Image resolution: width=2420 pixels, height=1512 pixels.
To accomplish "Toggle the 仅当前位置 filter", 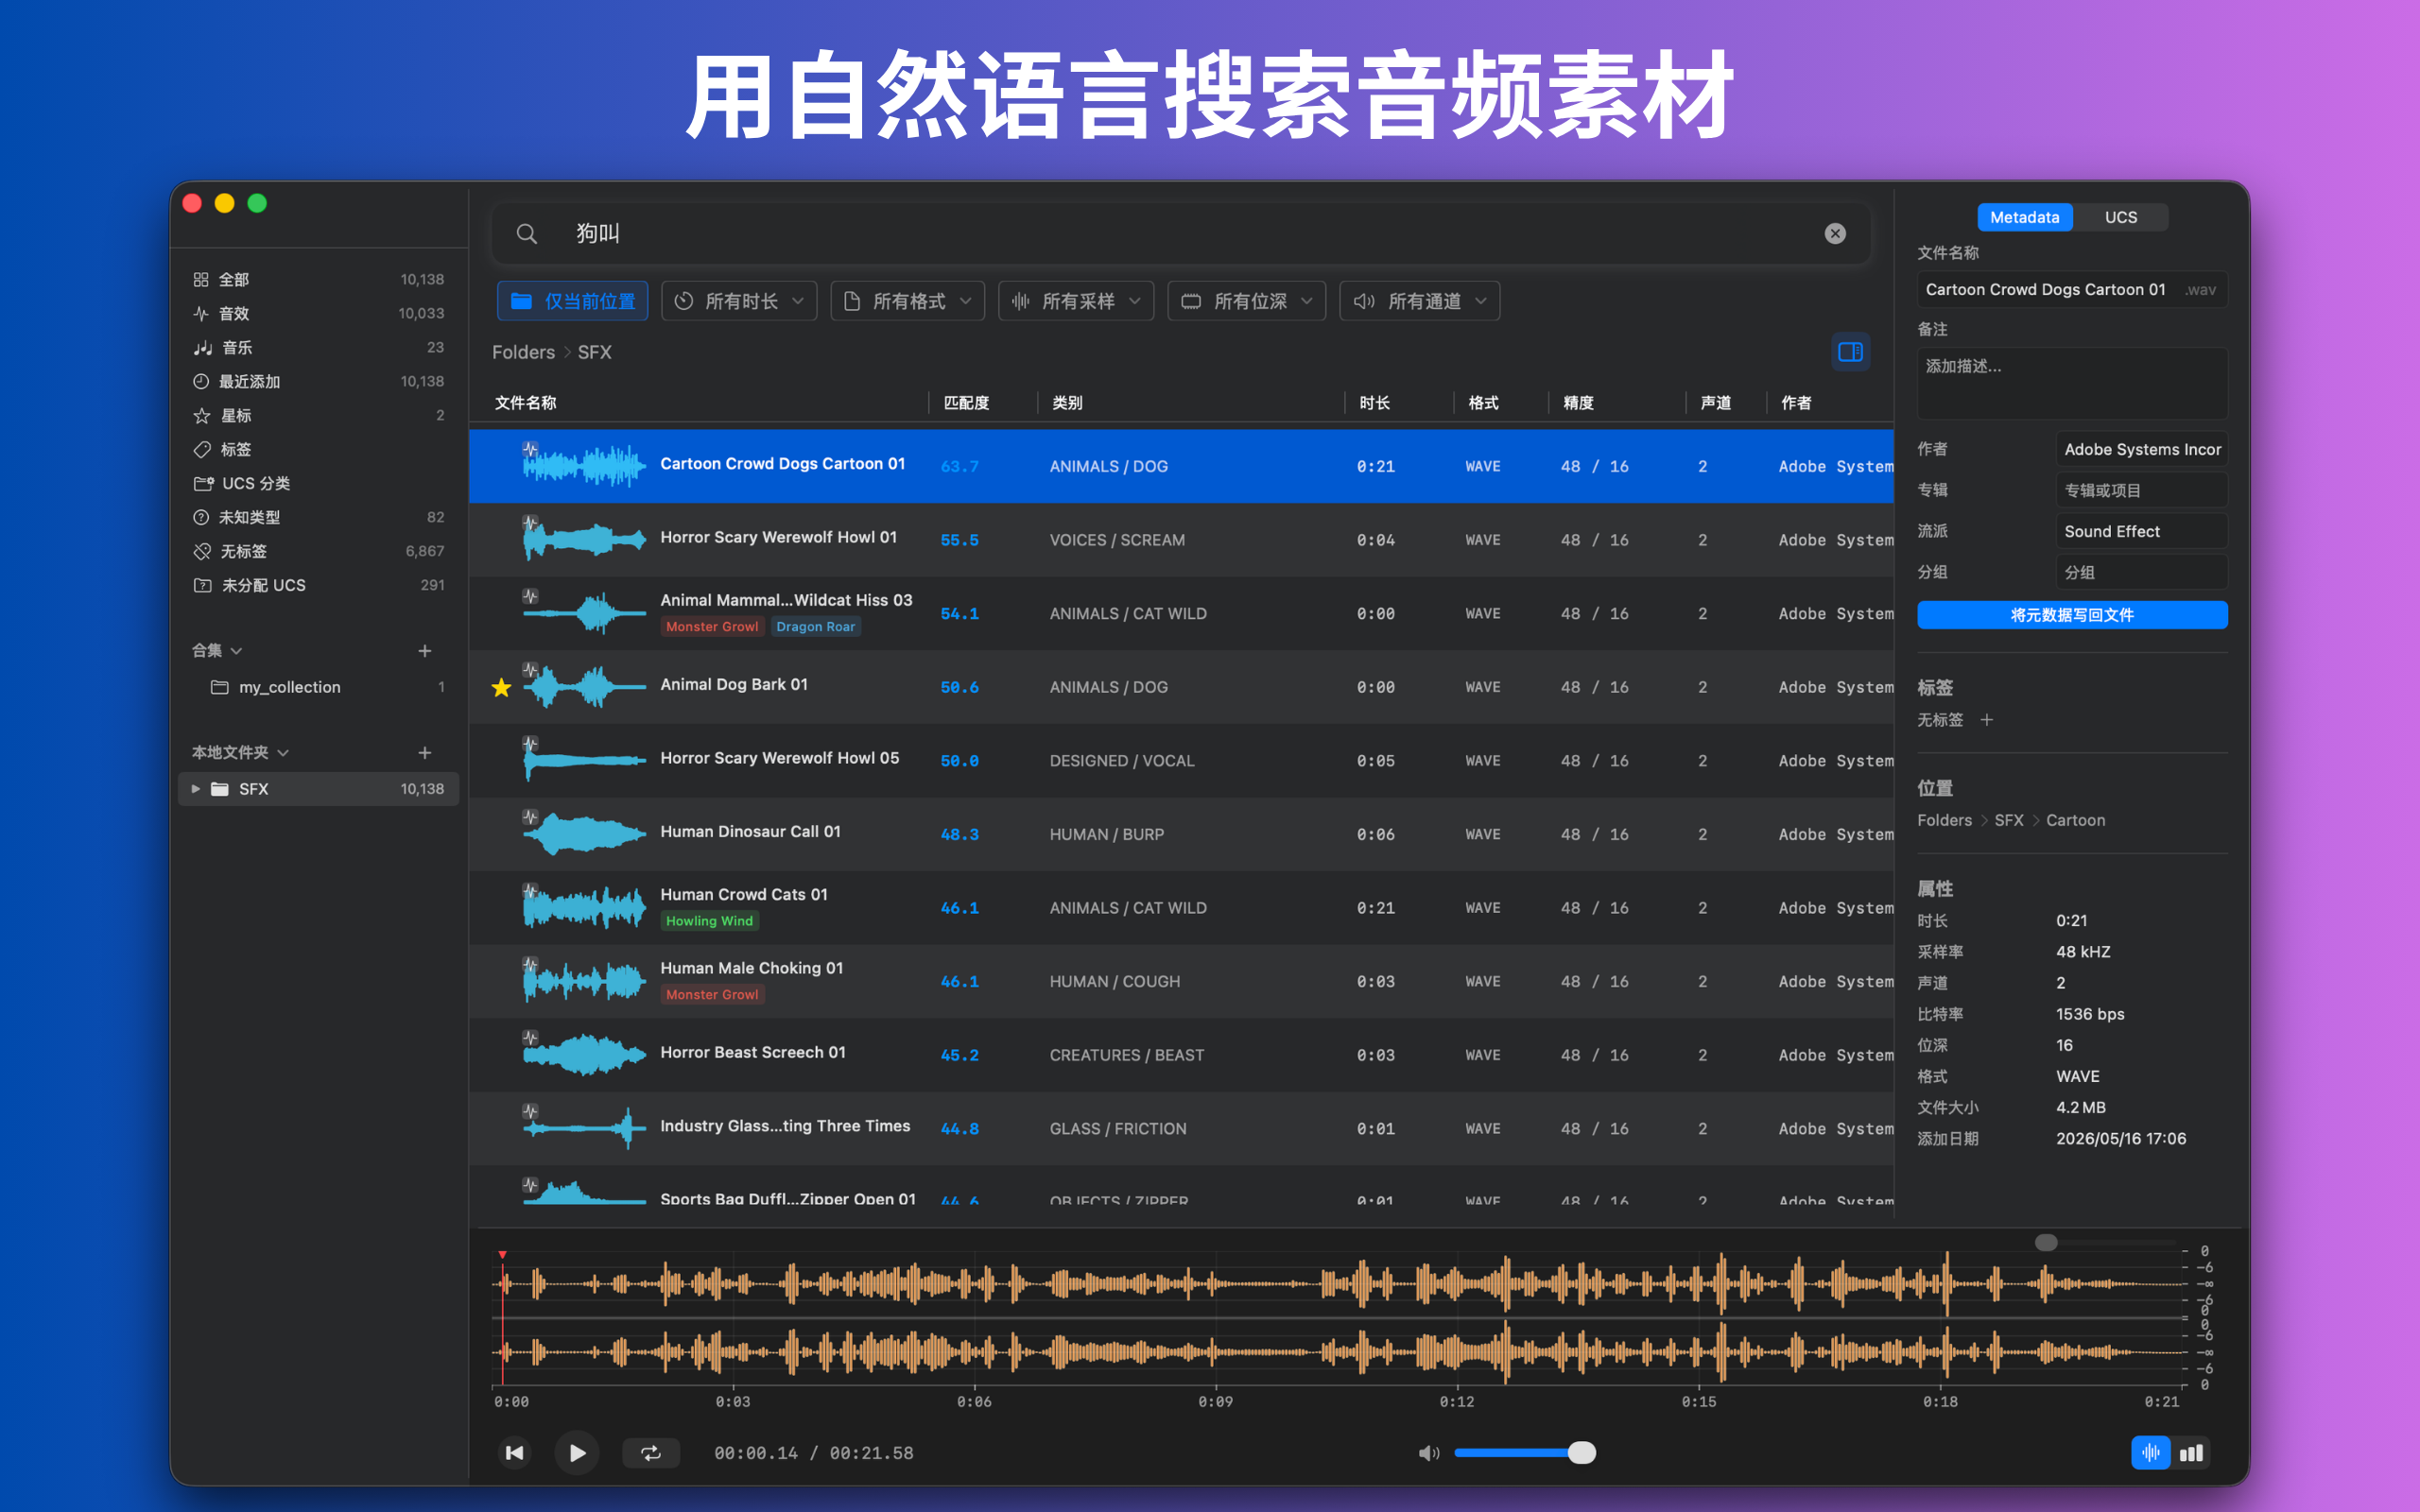I will pos(573,301).
